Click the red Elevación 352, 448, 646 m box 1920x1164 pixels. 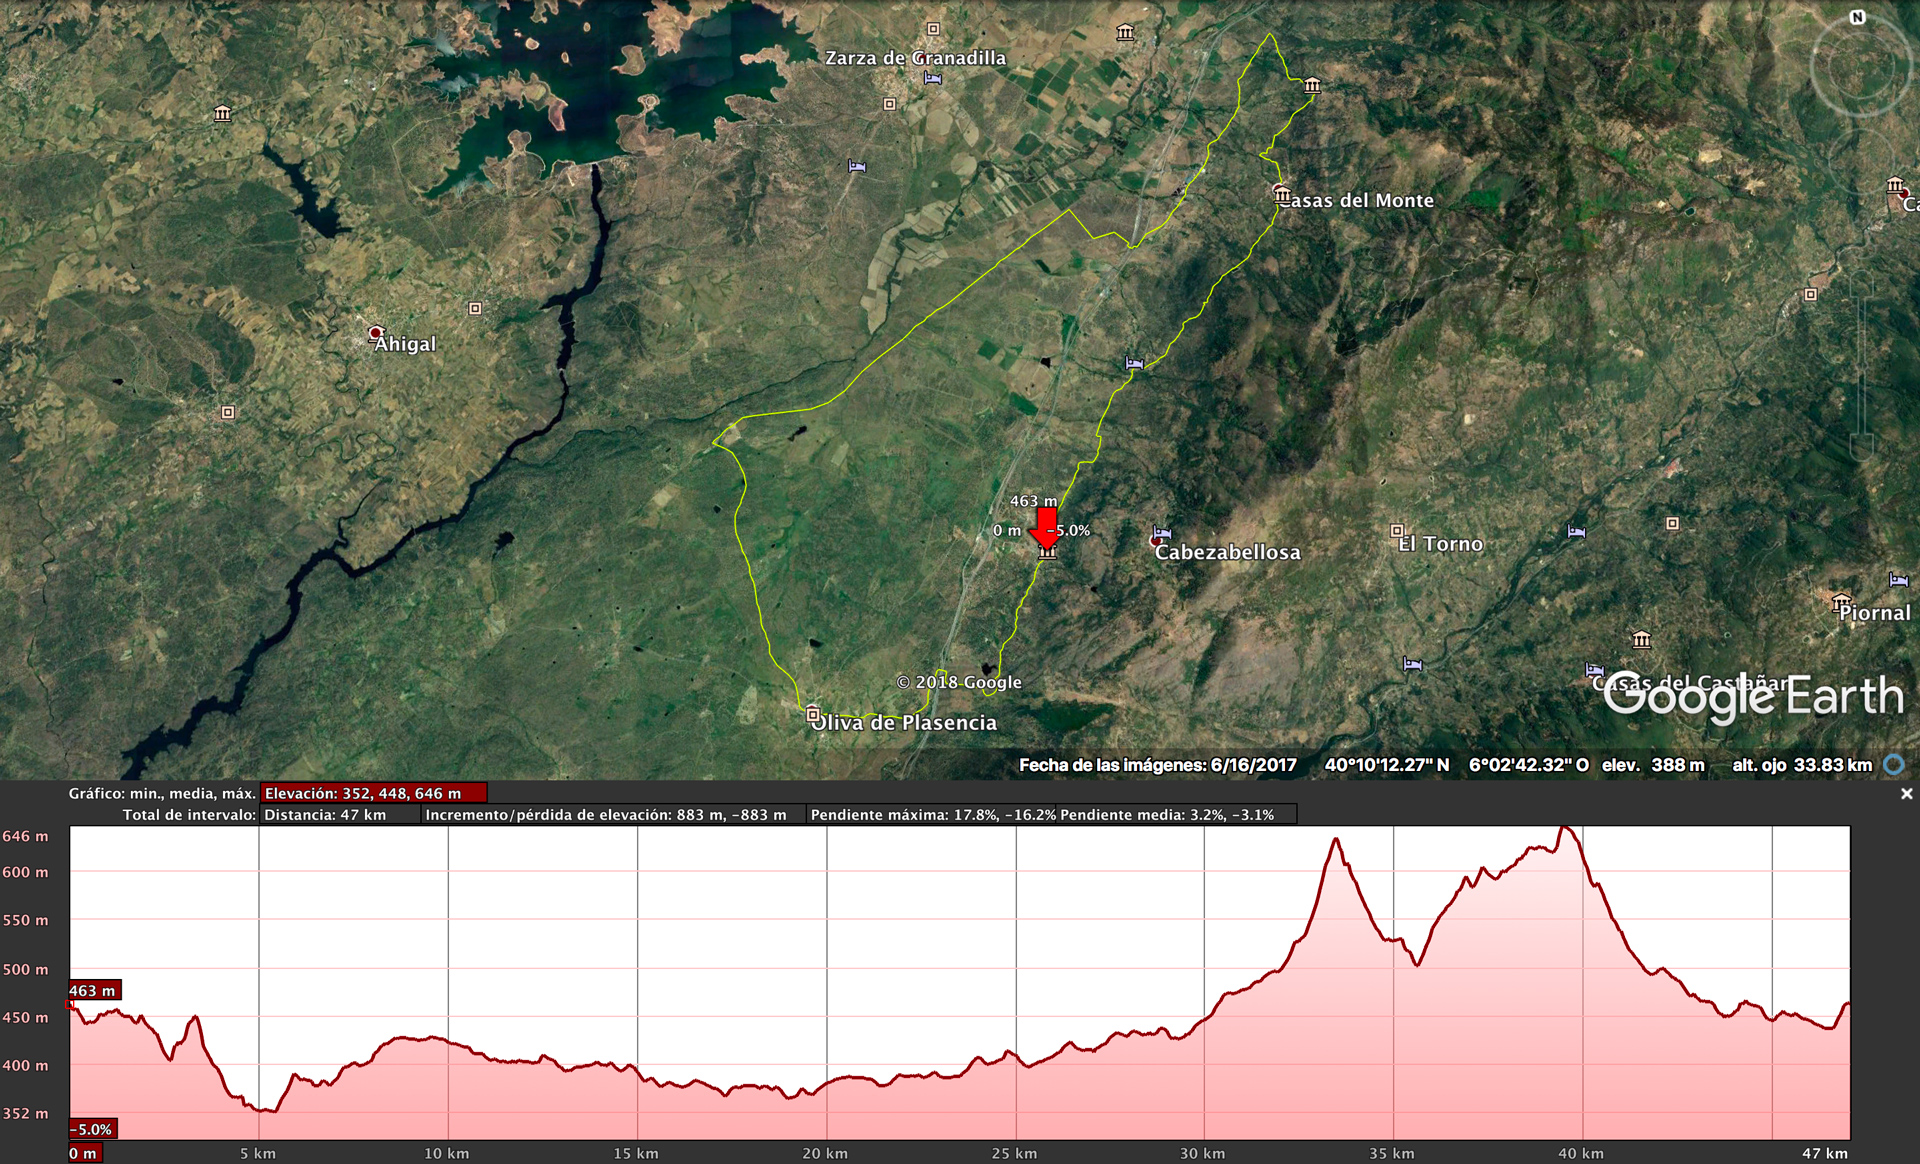[374, 793]
